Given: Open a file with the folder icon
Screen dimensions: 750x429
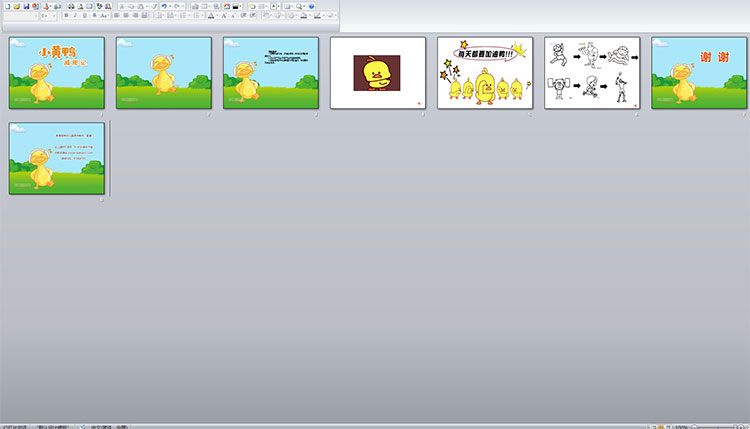Looking at the screenshot, I should (17, 6).
